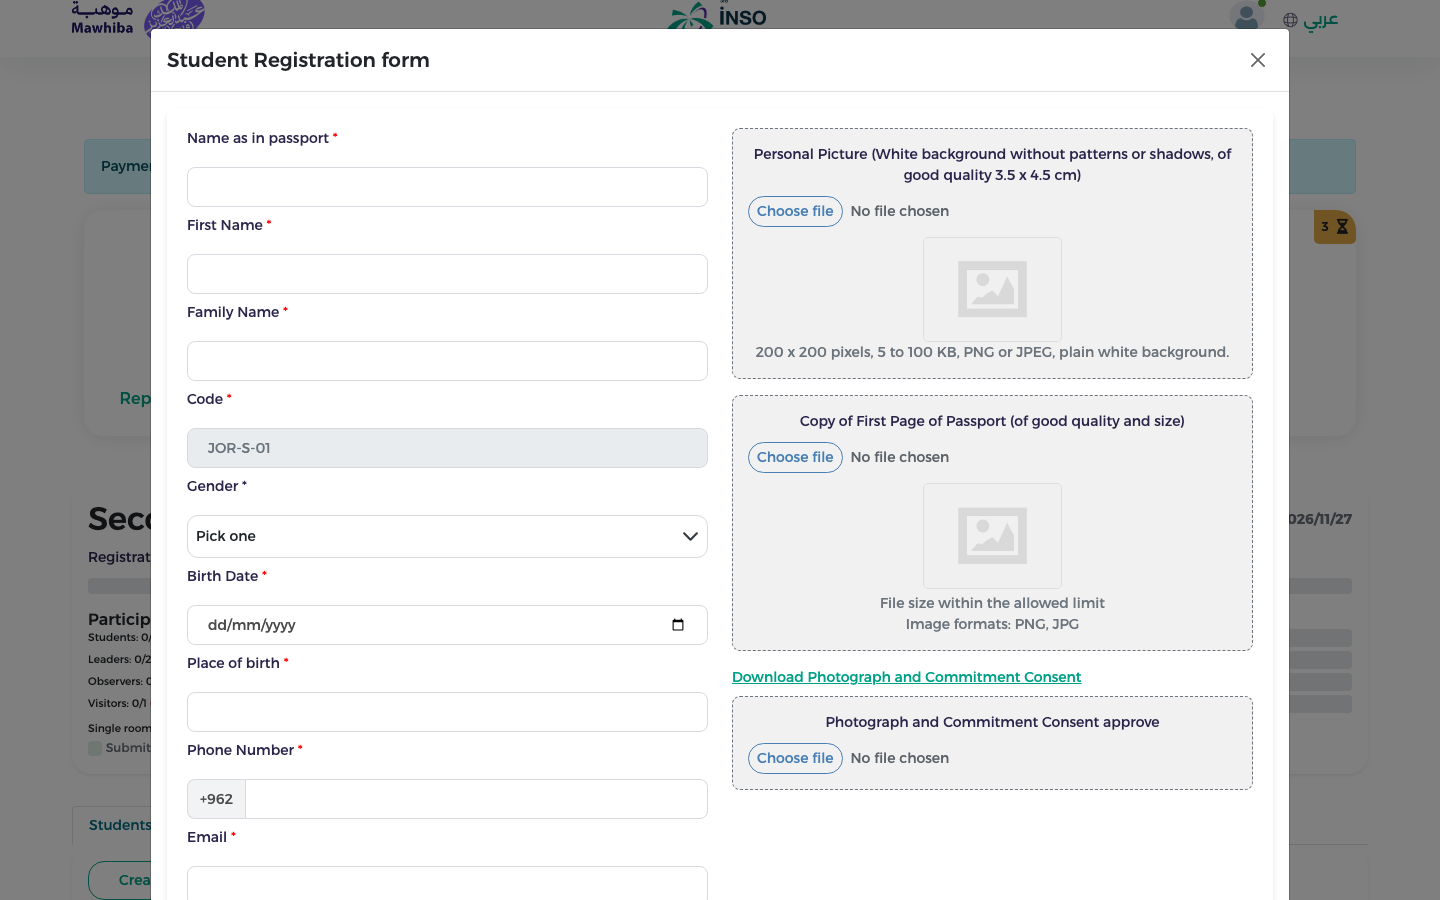
Task: Open the user profile avatar icon
Action: (x=1246, y=15)
